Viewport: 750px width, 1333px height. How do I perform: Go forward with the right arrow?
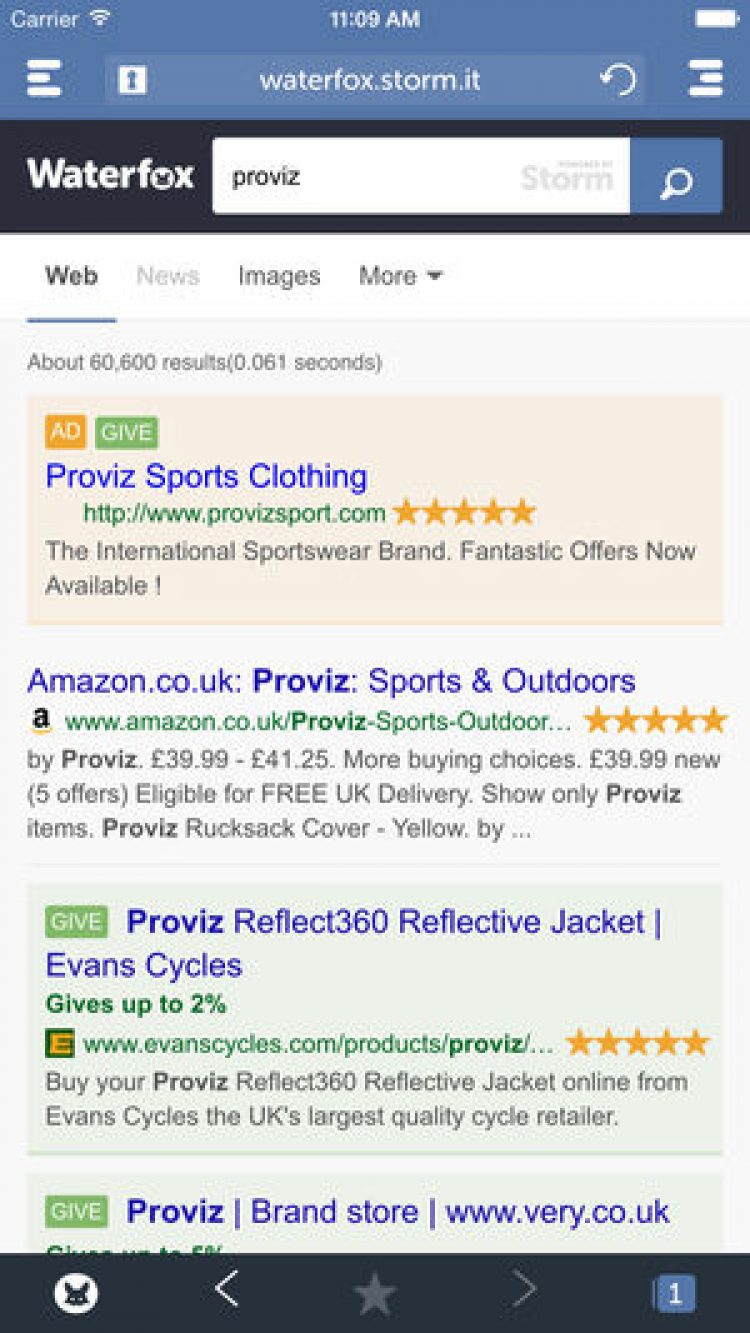524,1291
